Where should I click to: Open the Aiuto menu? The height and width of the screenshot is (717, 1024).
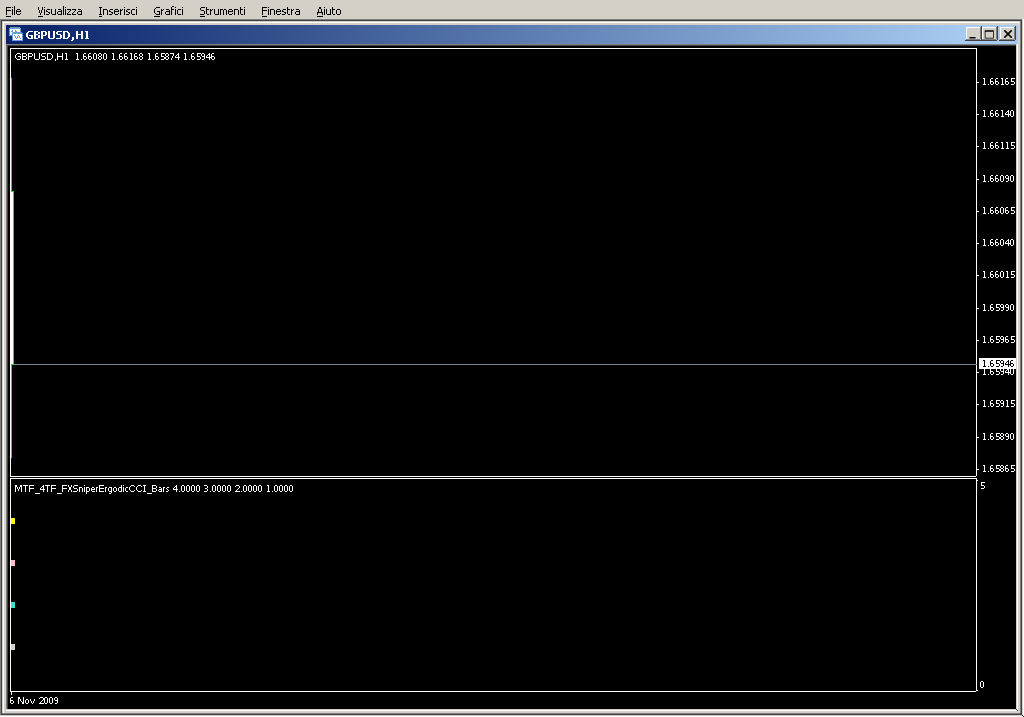pos(328,11)
